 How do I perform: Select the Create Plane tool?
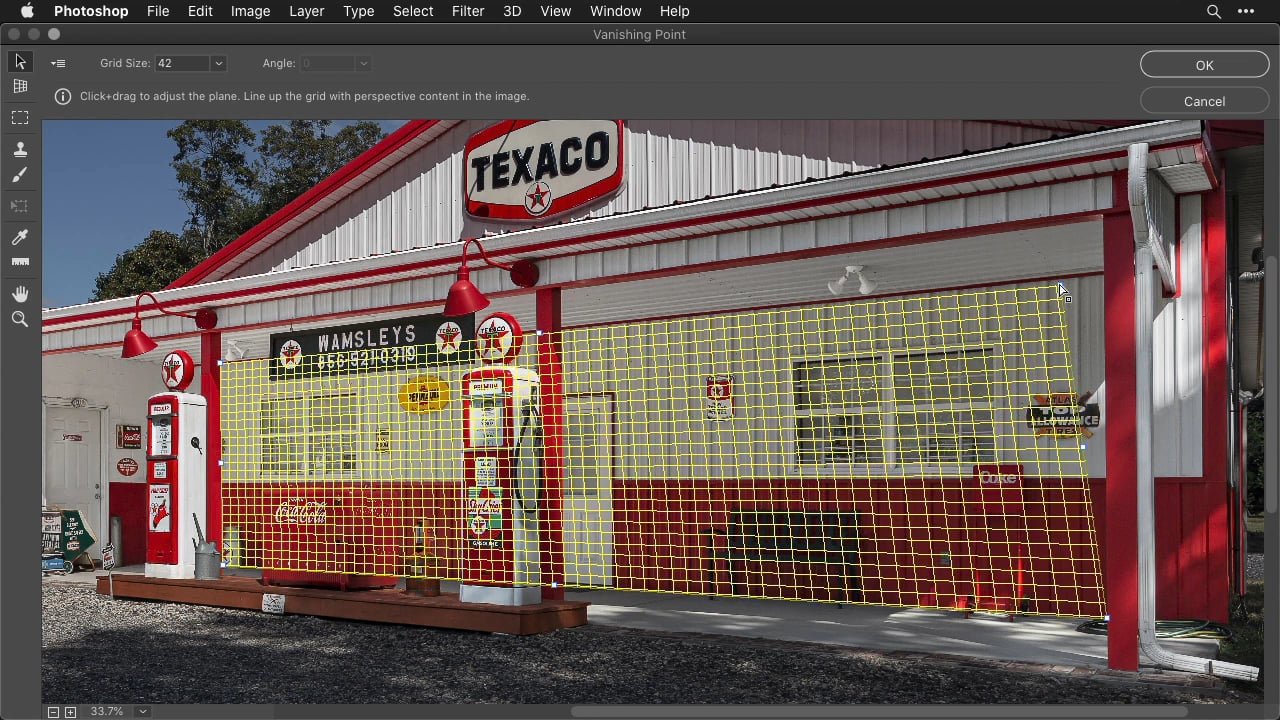point(20,87)
